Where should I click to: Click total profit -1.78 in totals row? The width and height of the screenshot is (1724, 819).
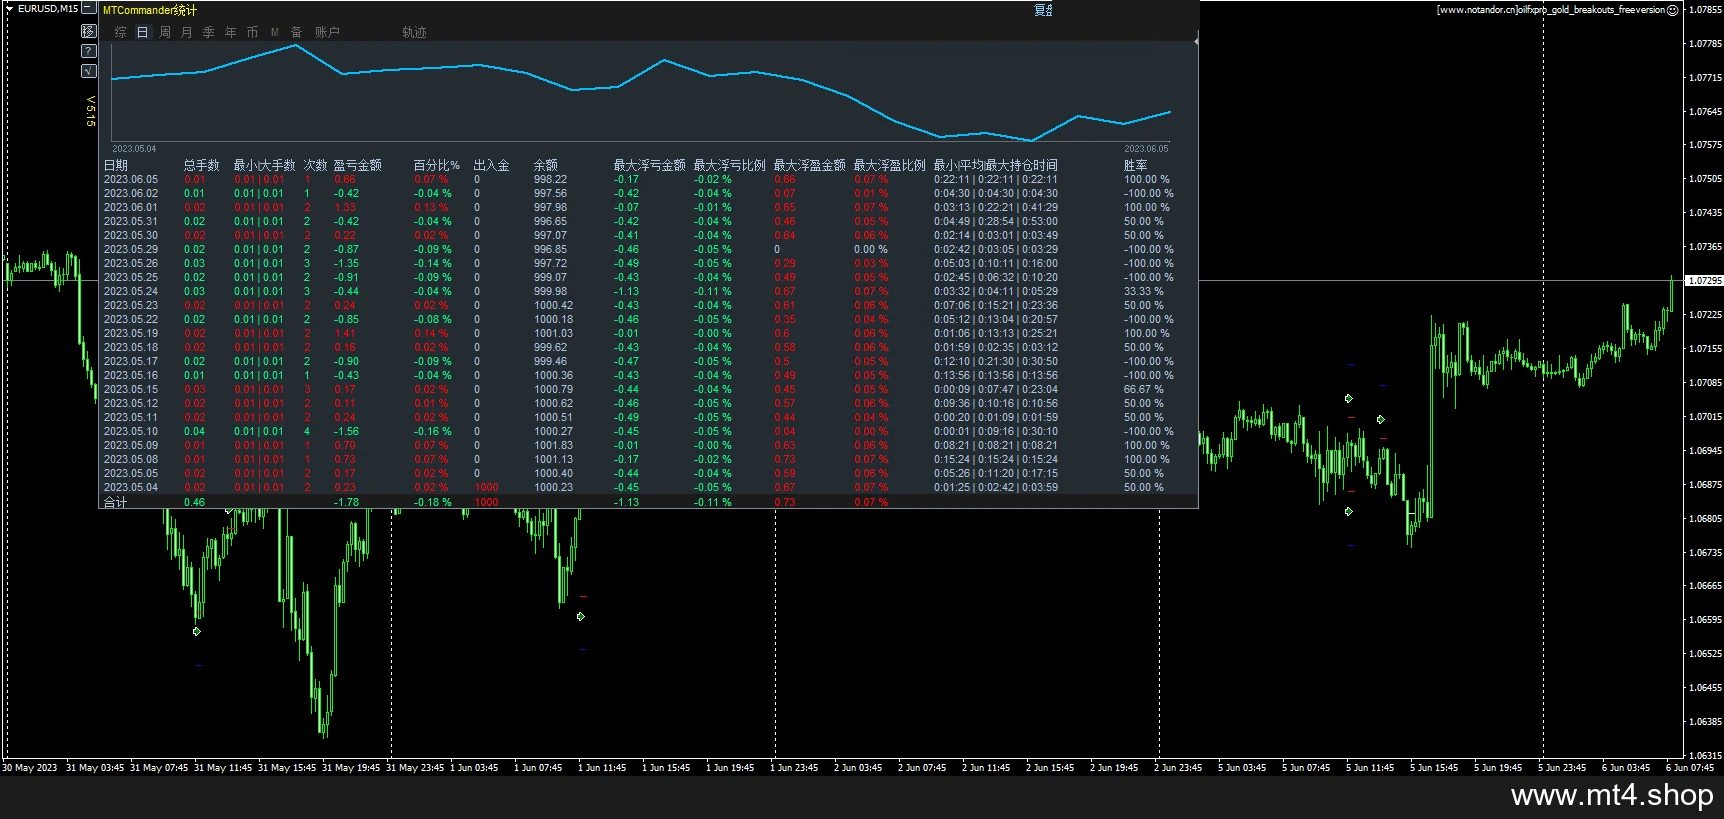(x=347, y=502)
